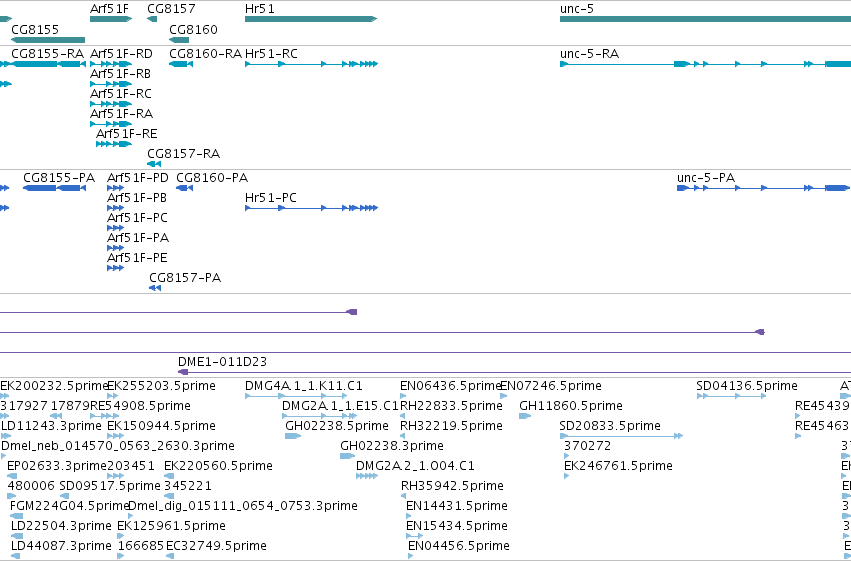Image resolution: width=851 pixels, height=561 pixels.
Task: Click the Arf51F gene glyph
Action: pyautogui.click(x=111, y=19)
